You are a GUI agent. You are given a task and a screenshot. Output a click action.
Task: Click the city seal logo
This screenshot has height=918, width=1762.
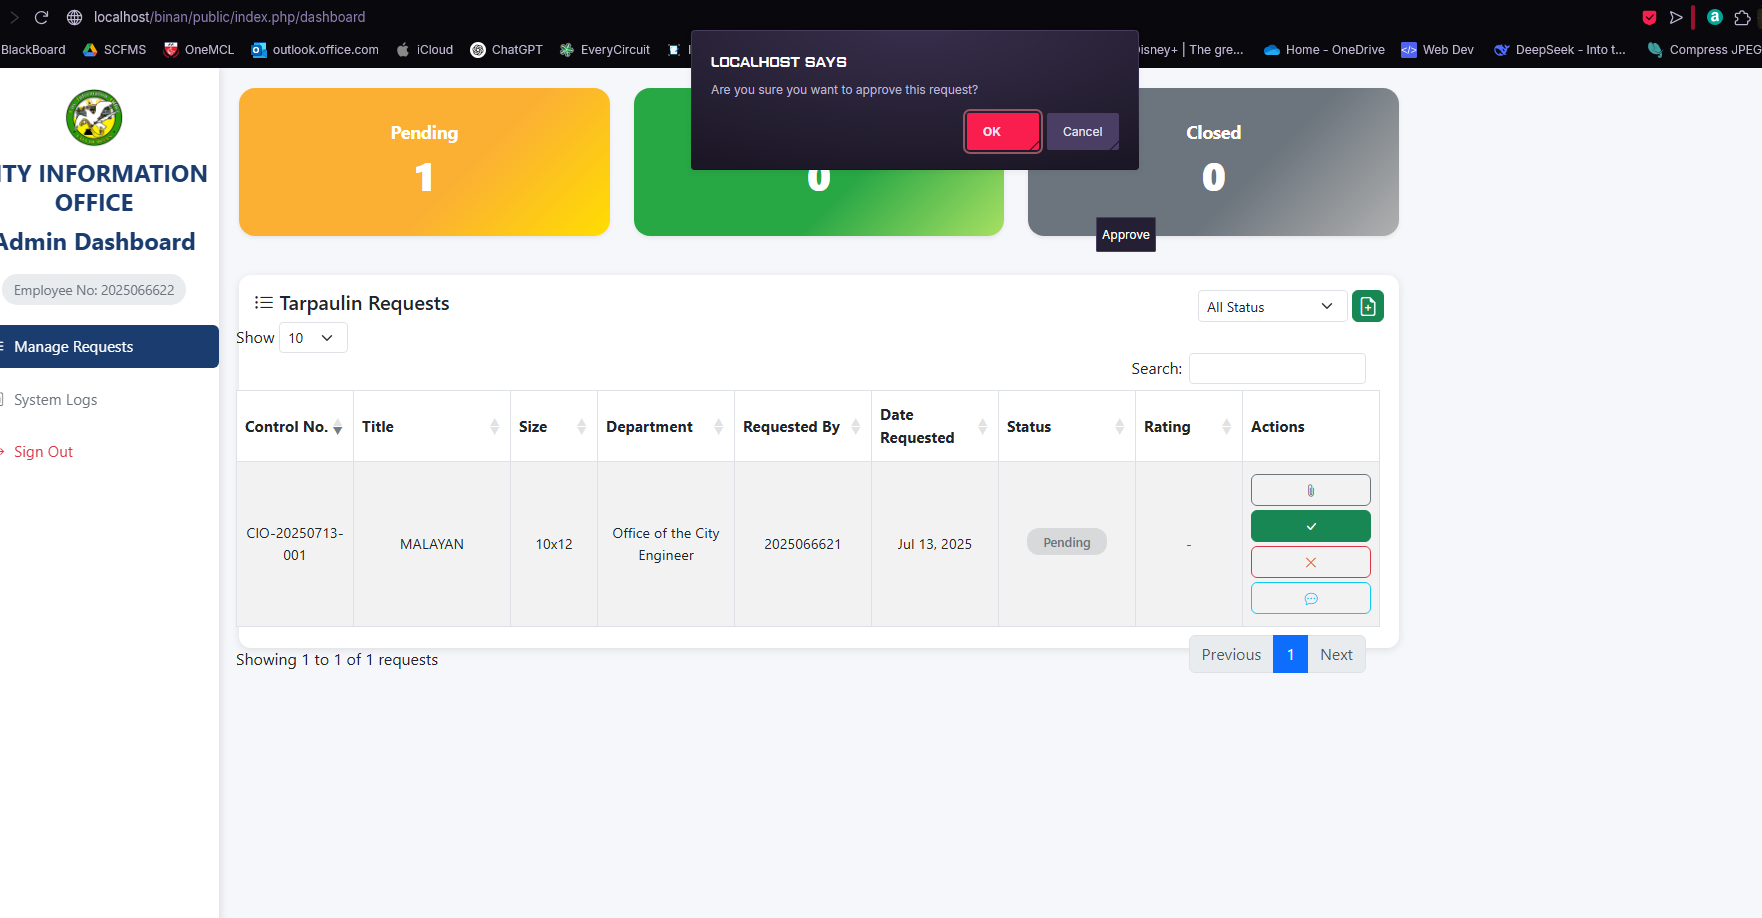pos(94,117)
